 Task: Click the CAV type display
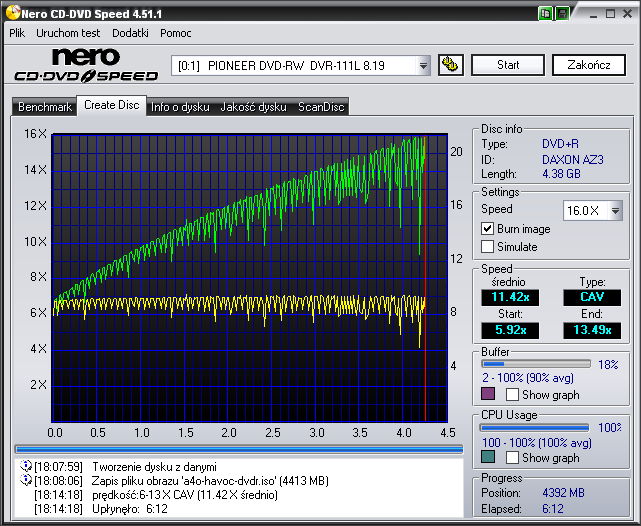592,297
